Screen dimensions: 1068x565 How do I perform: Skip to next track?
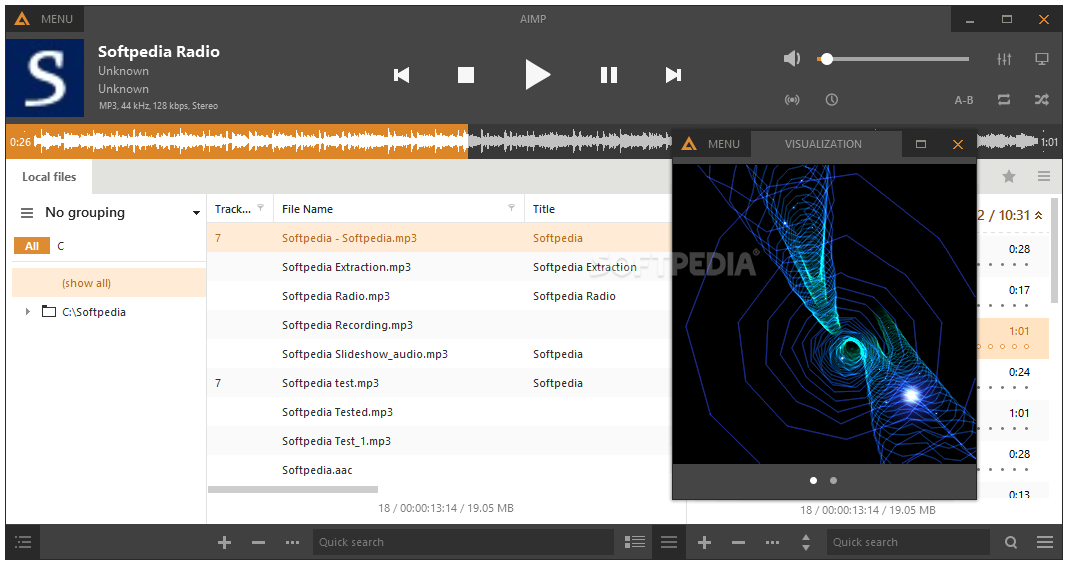pyautogui.click(x=673, y=75)
